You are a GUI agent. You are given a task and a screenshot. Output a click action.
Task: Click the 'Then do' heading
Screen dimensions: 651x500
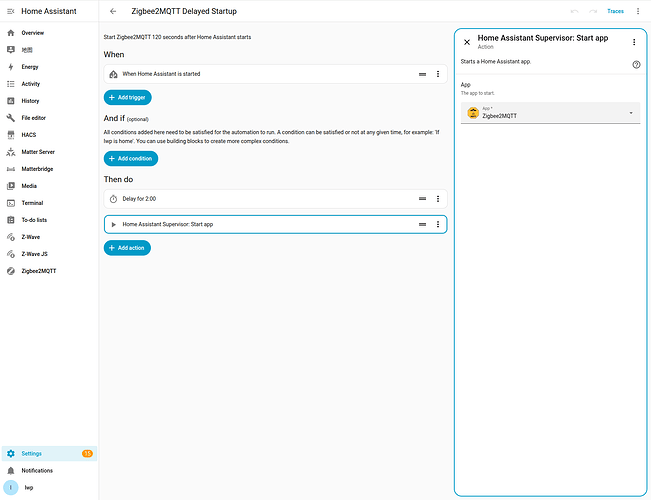pos(118,179)
